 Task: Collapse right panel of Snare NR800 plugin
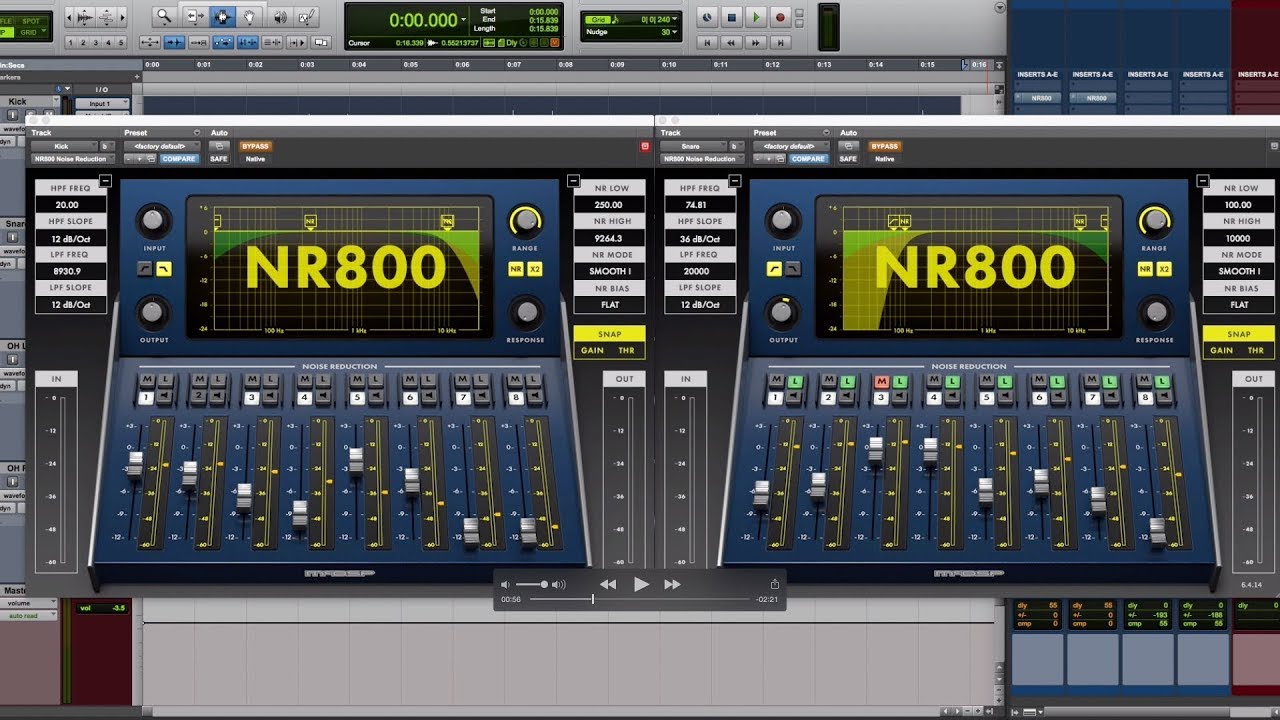(x=1201, y=181)
